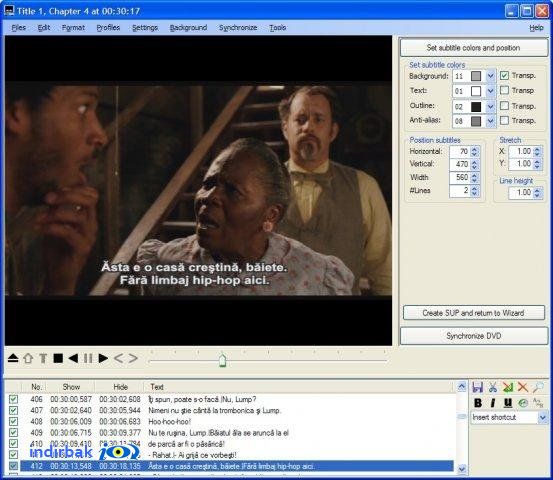Open the Tools menu
The height and width of the screenshot is (480, 553).
(x=278, y=28)
